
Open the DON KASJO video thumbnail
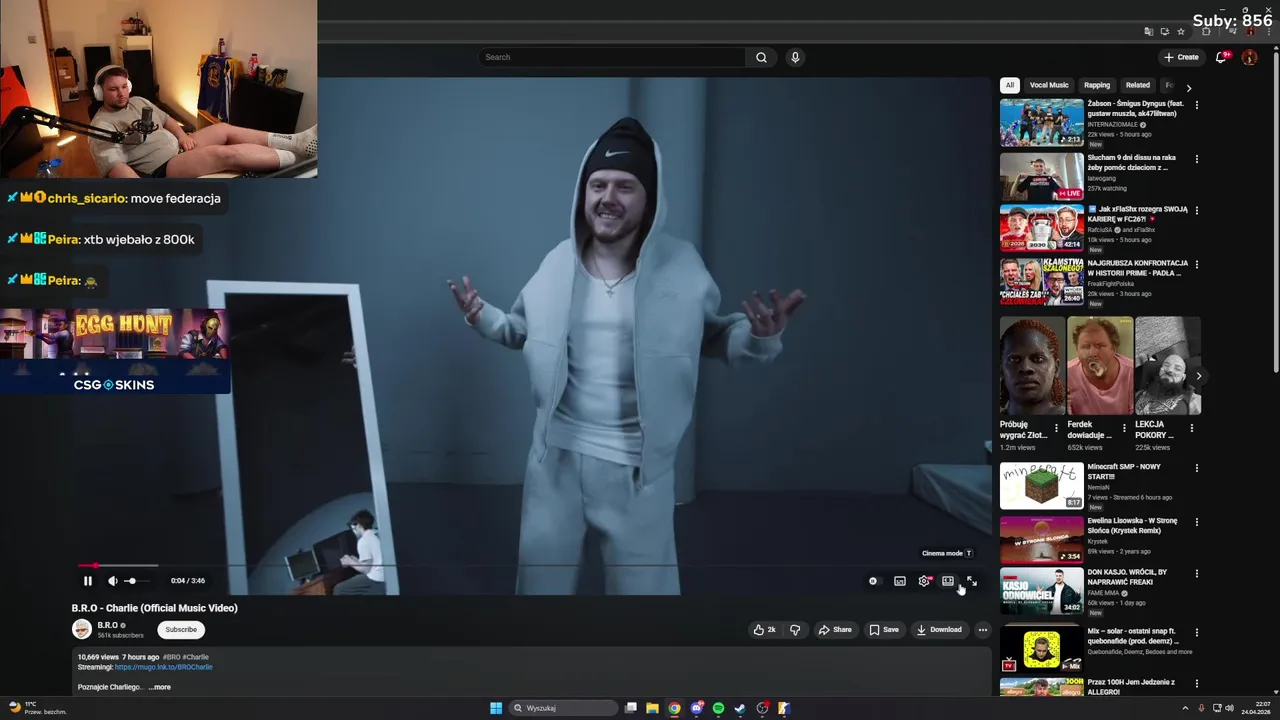[x=1041, y=591]
